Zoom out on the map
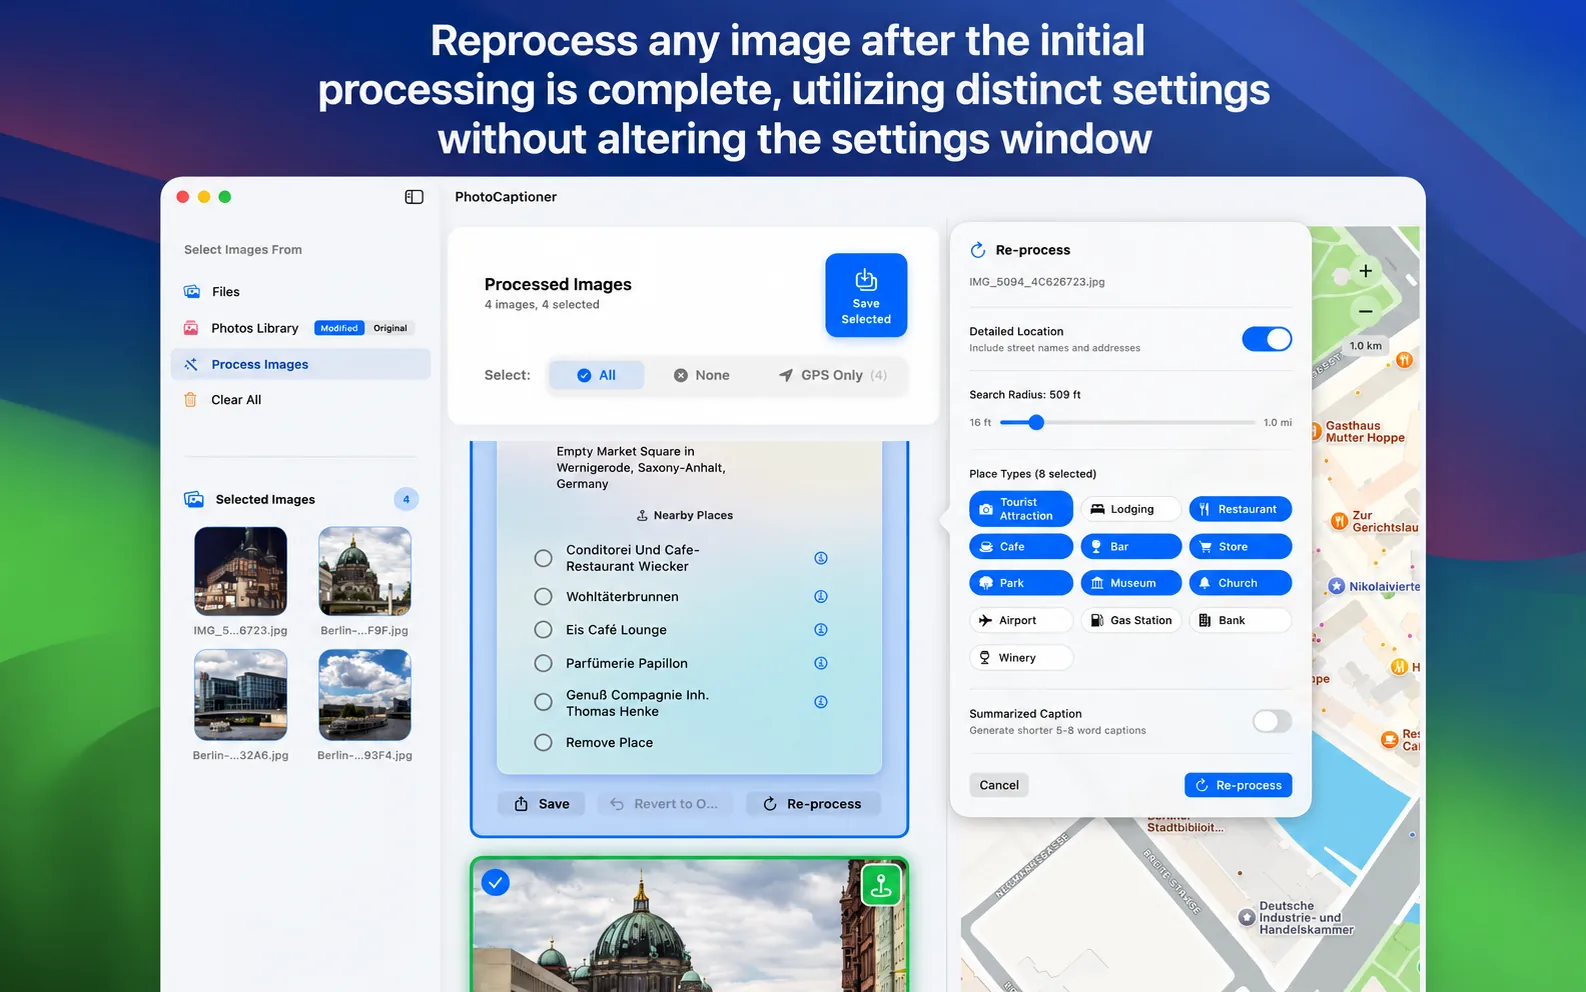Image resolution: width=1586 pixels, height=992 pixels. tap(1365, 311)
